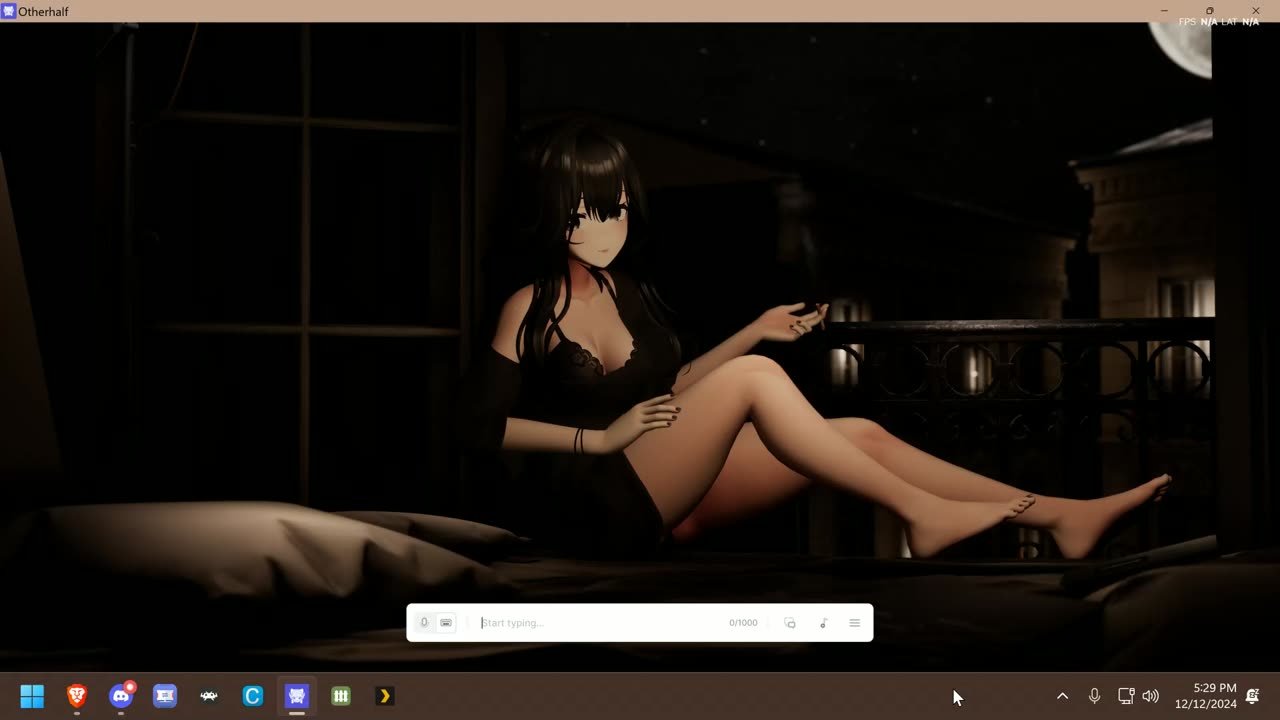1280x720 pixels.
Task: Open the music note icon
Action: 823,623
